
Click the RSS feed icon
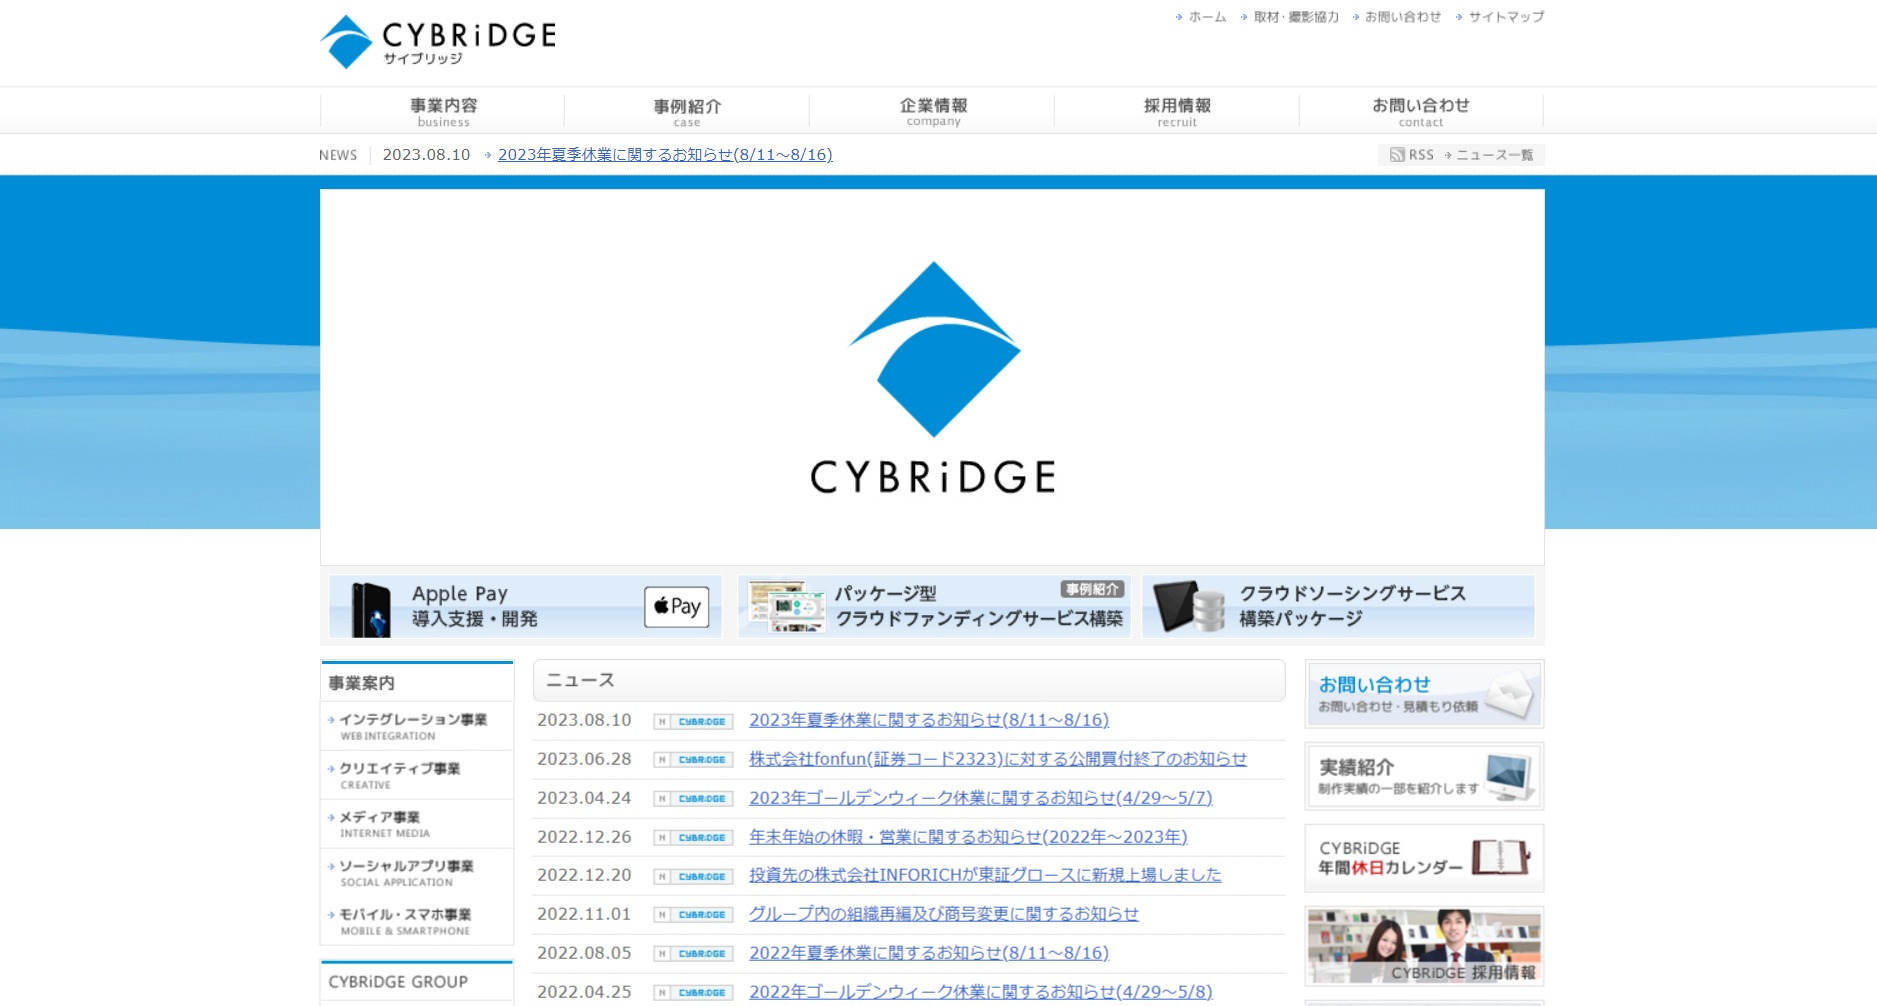coord(1397,155)
